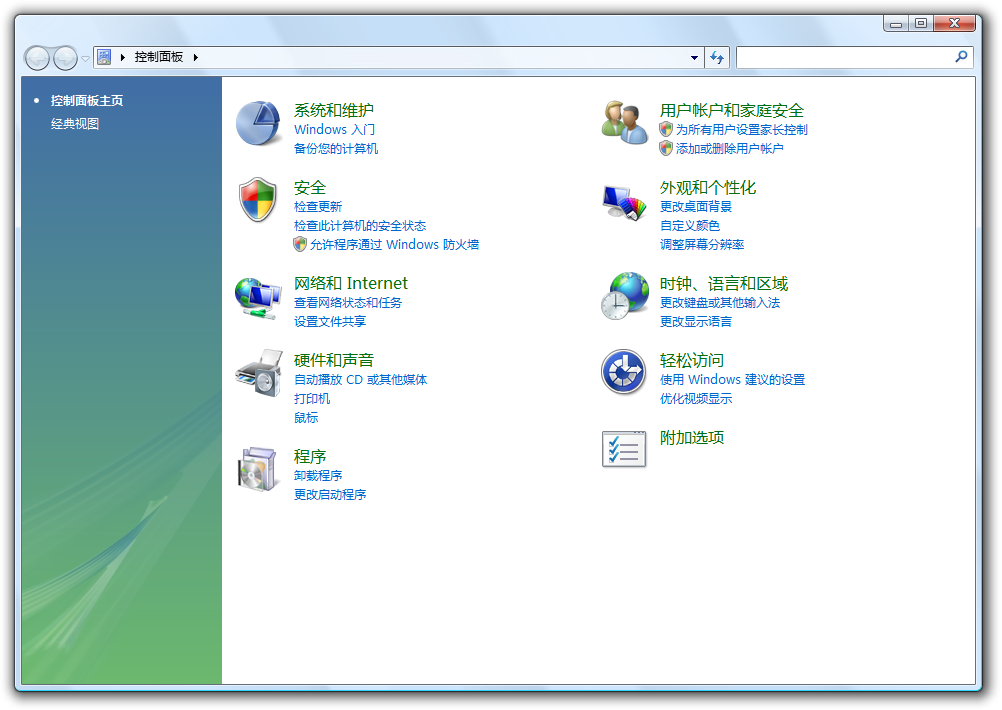Click 允许程序通过 Windows 防火墙 link

point(394,244)
